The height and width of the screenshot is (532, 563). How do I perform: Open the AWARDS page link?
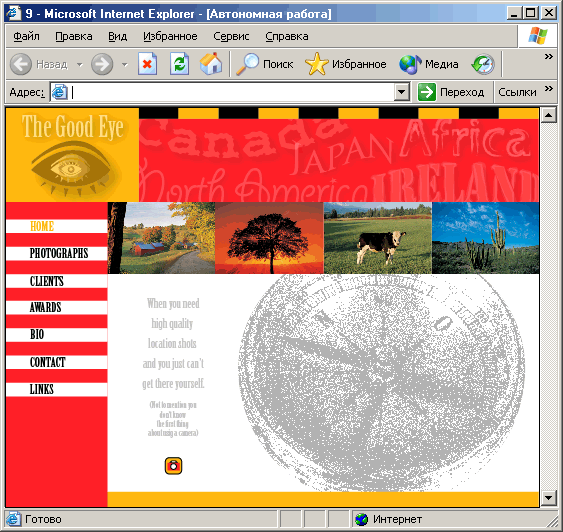(x=46, y=308)
